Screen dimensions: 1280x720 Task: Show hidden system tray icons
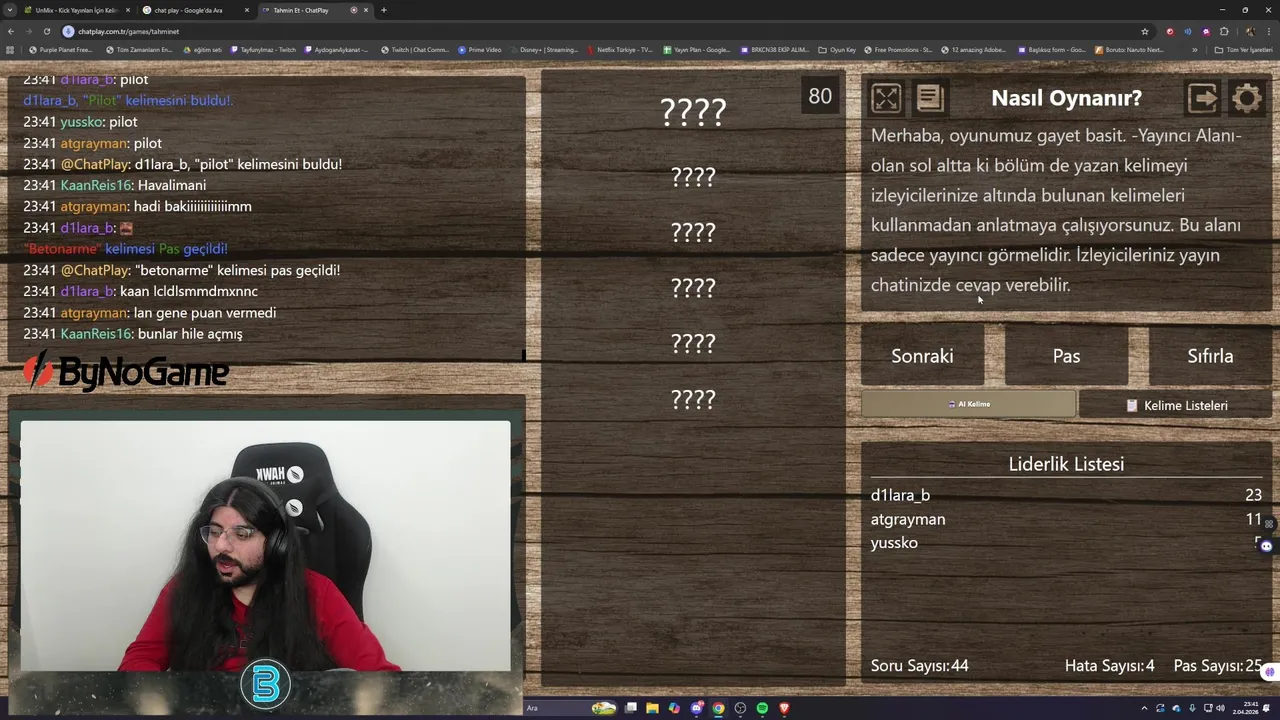point(1144,708)
